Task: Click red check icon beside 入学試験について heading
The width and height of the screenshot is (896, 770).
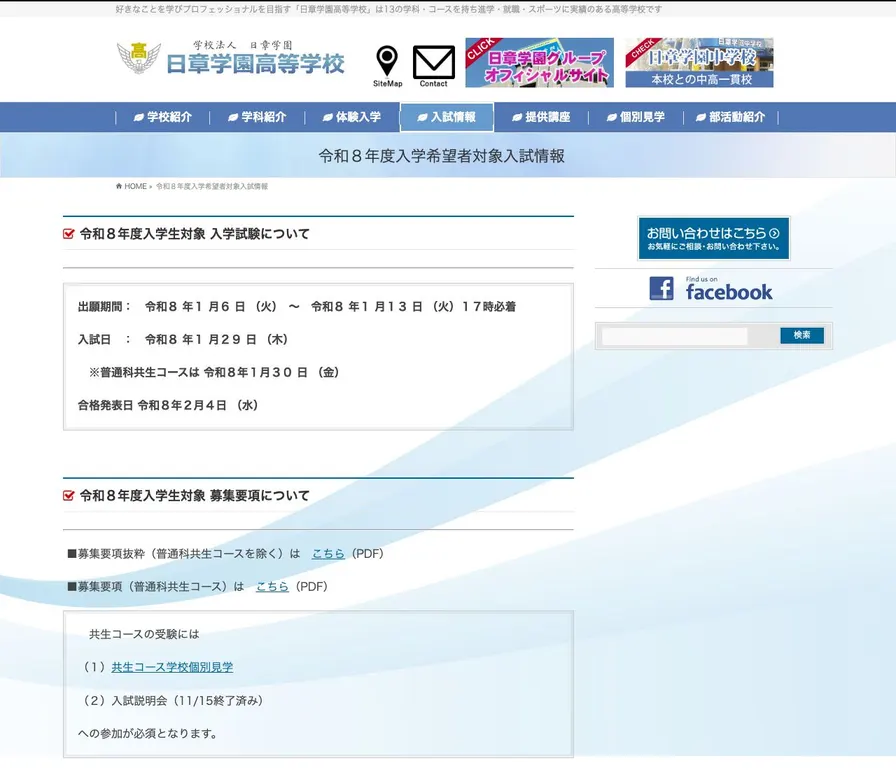Action: [69, 234]
